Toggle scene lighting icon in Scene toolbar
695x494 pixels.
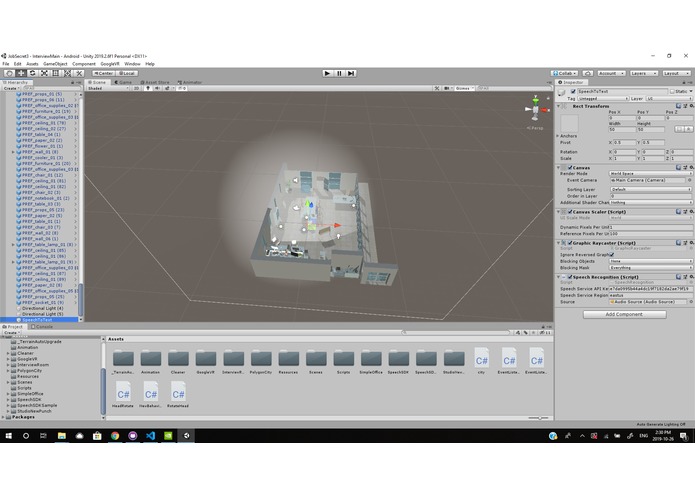point(148,88)
